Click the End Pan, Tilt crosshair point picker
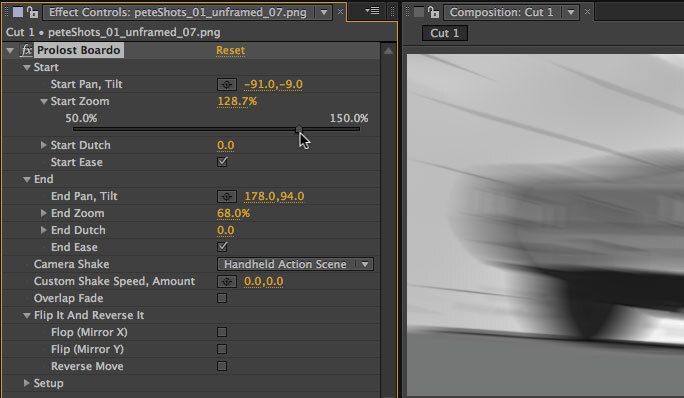Screen dimensions: 684x398 click(227, 196)
